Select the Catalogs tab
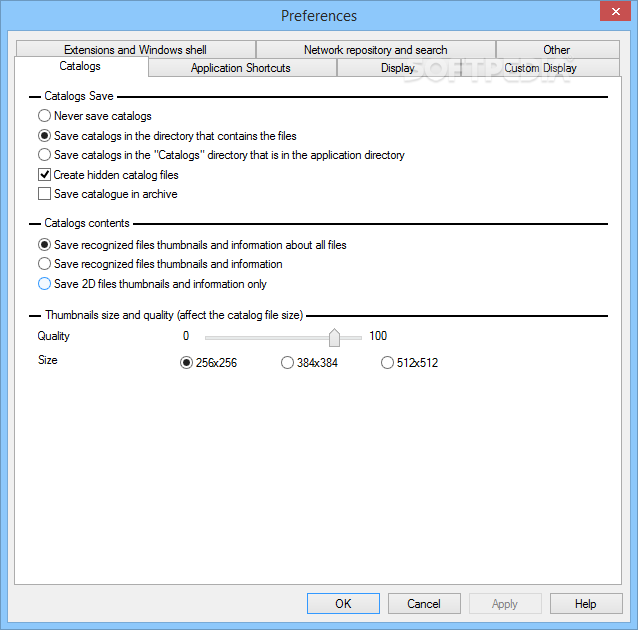 click(81, 66)
